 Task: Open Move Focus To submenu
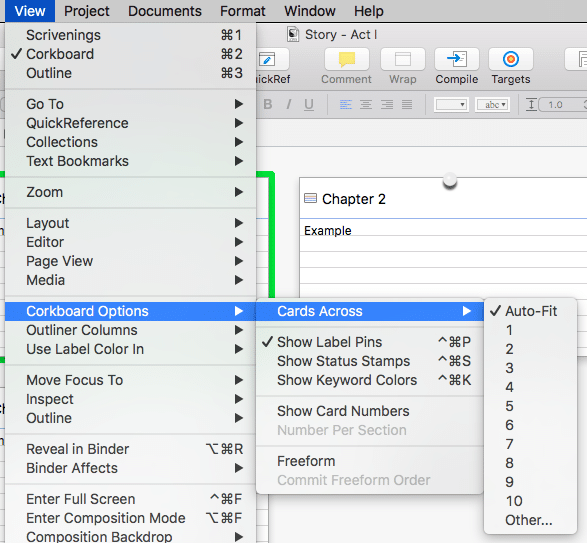[130, 380]
